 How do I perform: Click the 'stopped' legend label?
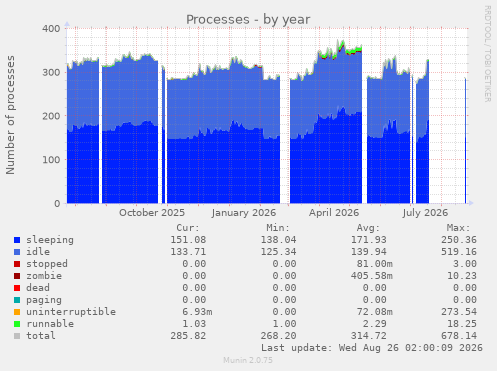pyautogui.click(x=47, y=264)
